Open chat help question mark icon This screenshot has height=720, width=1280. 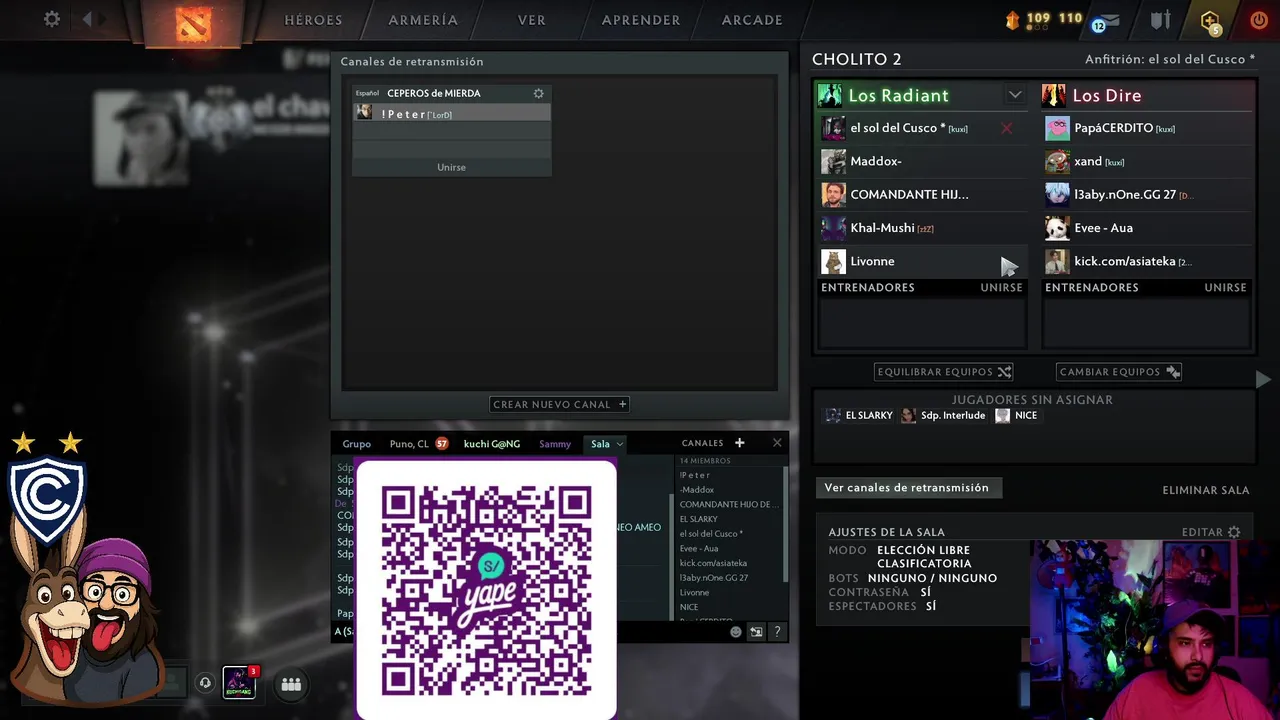[777, 632]
